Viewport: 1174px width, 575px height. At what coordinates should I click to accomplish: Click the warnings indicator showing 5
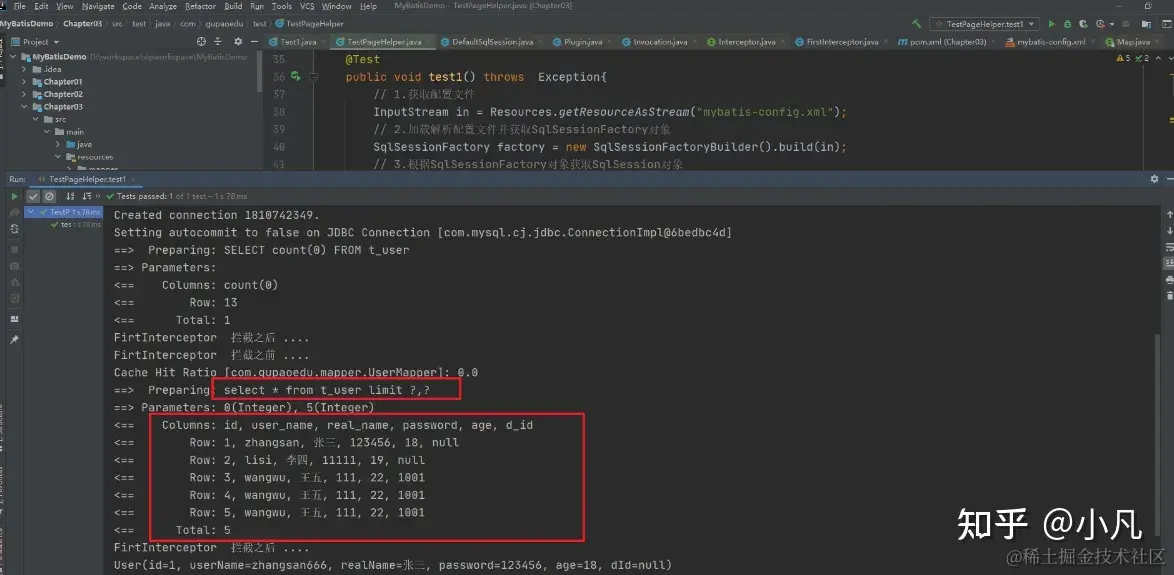pyautogui.click(x=1123, y=58)
